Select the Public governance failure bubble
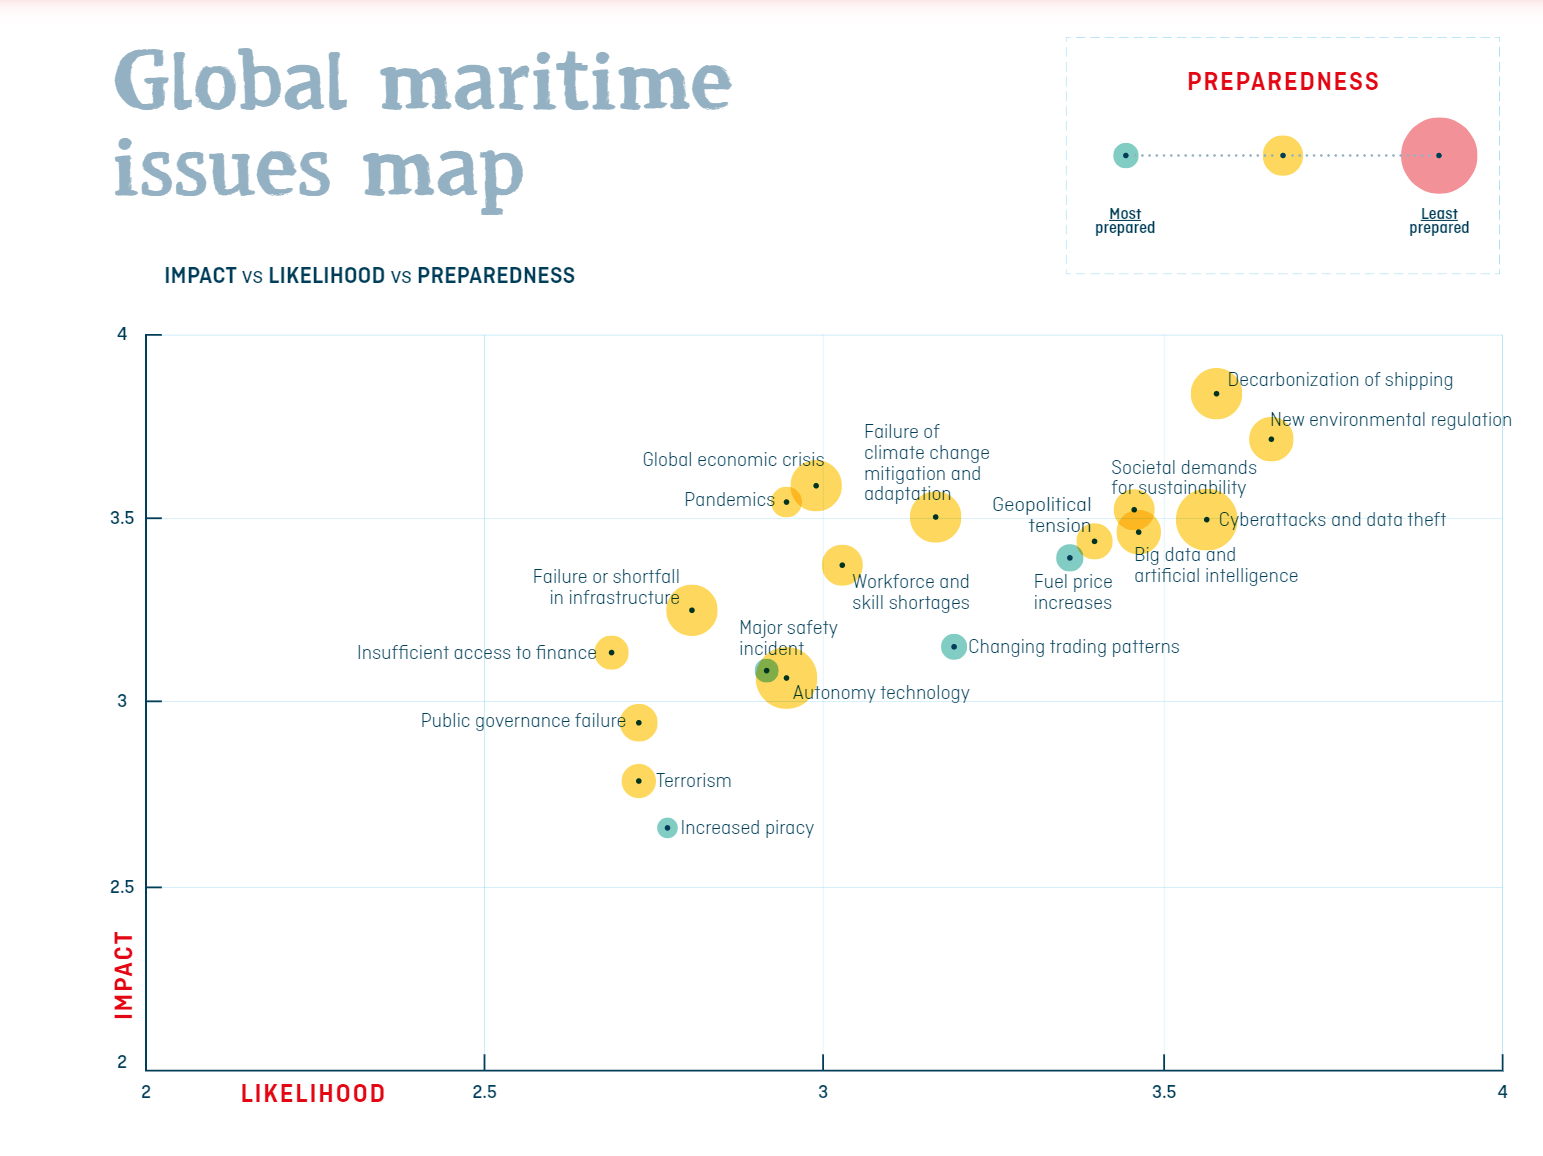 [638, 723]
